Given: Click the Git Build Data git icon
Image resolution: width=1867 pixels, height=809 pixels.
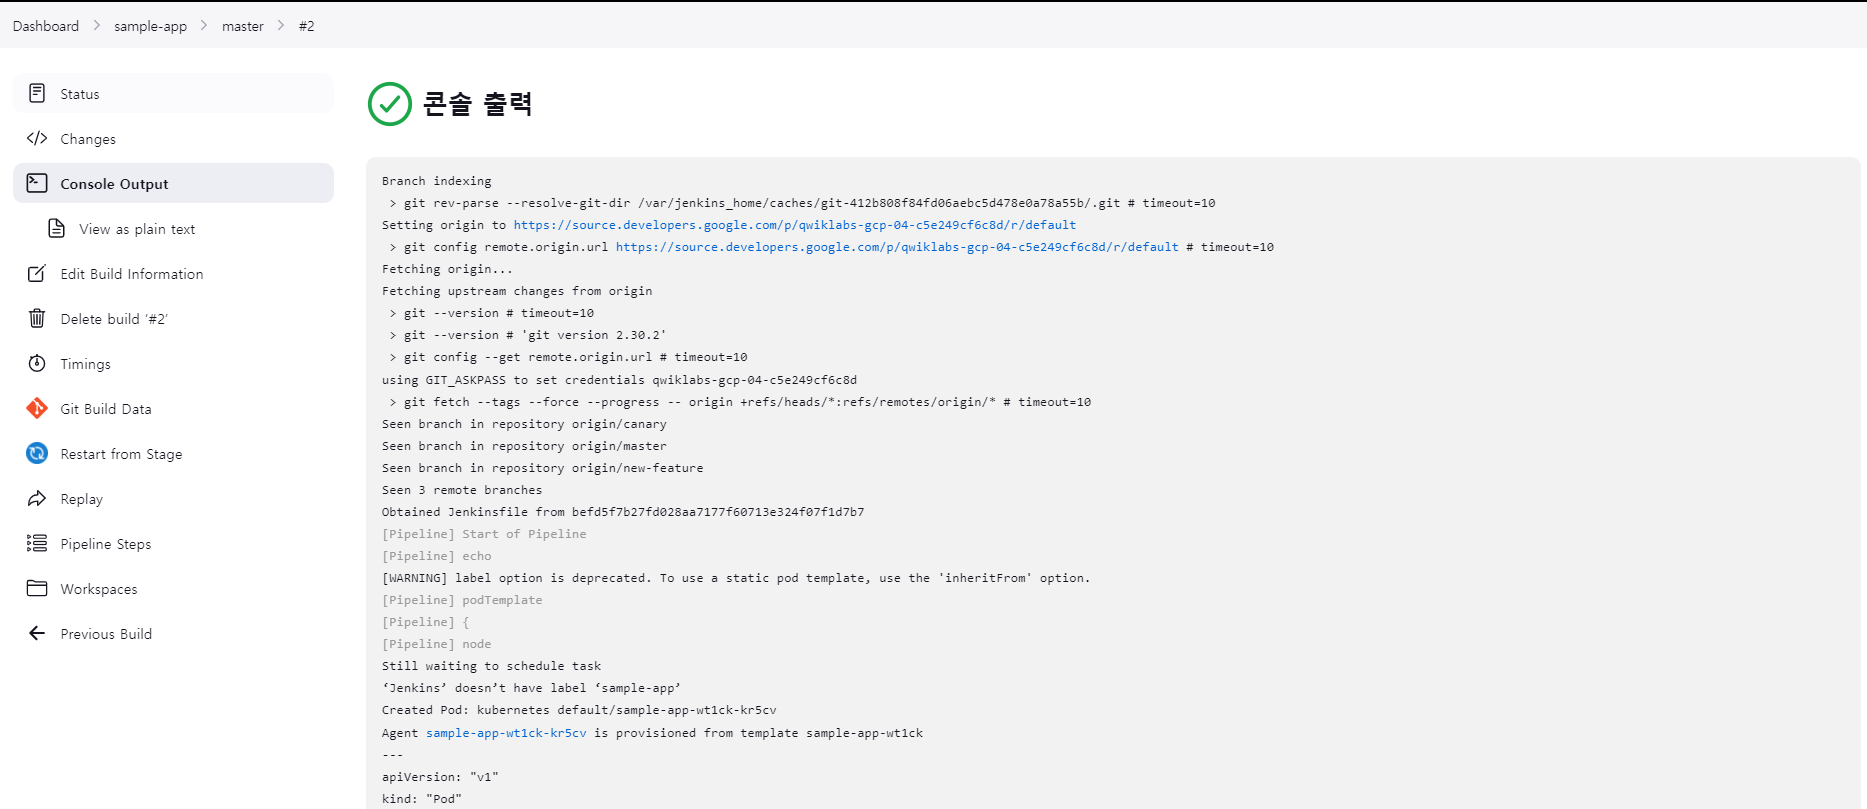Looking at the screenshot, I should (x=37, y=408).
